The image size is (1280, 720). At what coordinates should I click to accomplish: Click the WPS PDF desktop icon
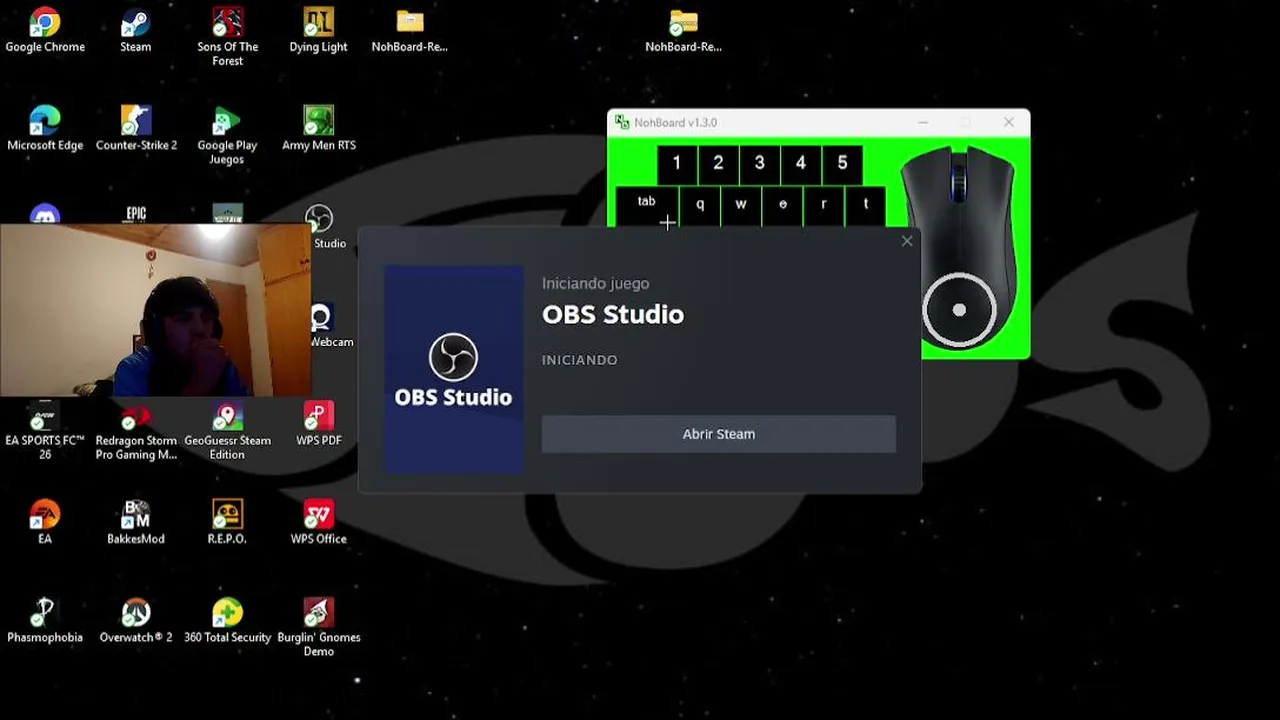pos(318,424)
